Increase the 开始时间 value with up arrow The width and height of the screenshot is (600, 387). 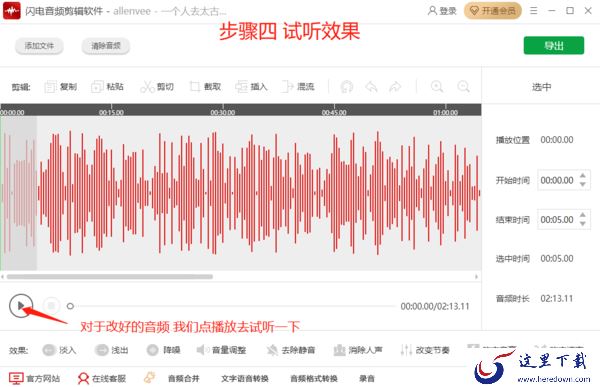click(x=582, y=176)
